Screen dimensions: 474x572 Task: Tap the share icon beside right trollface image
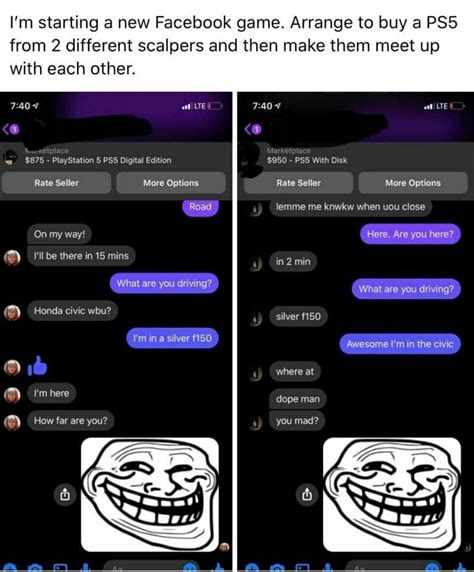pyautogui.click(x=307, y=495)
